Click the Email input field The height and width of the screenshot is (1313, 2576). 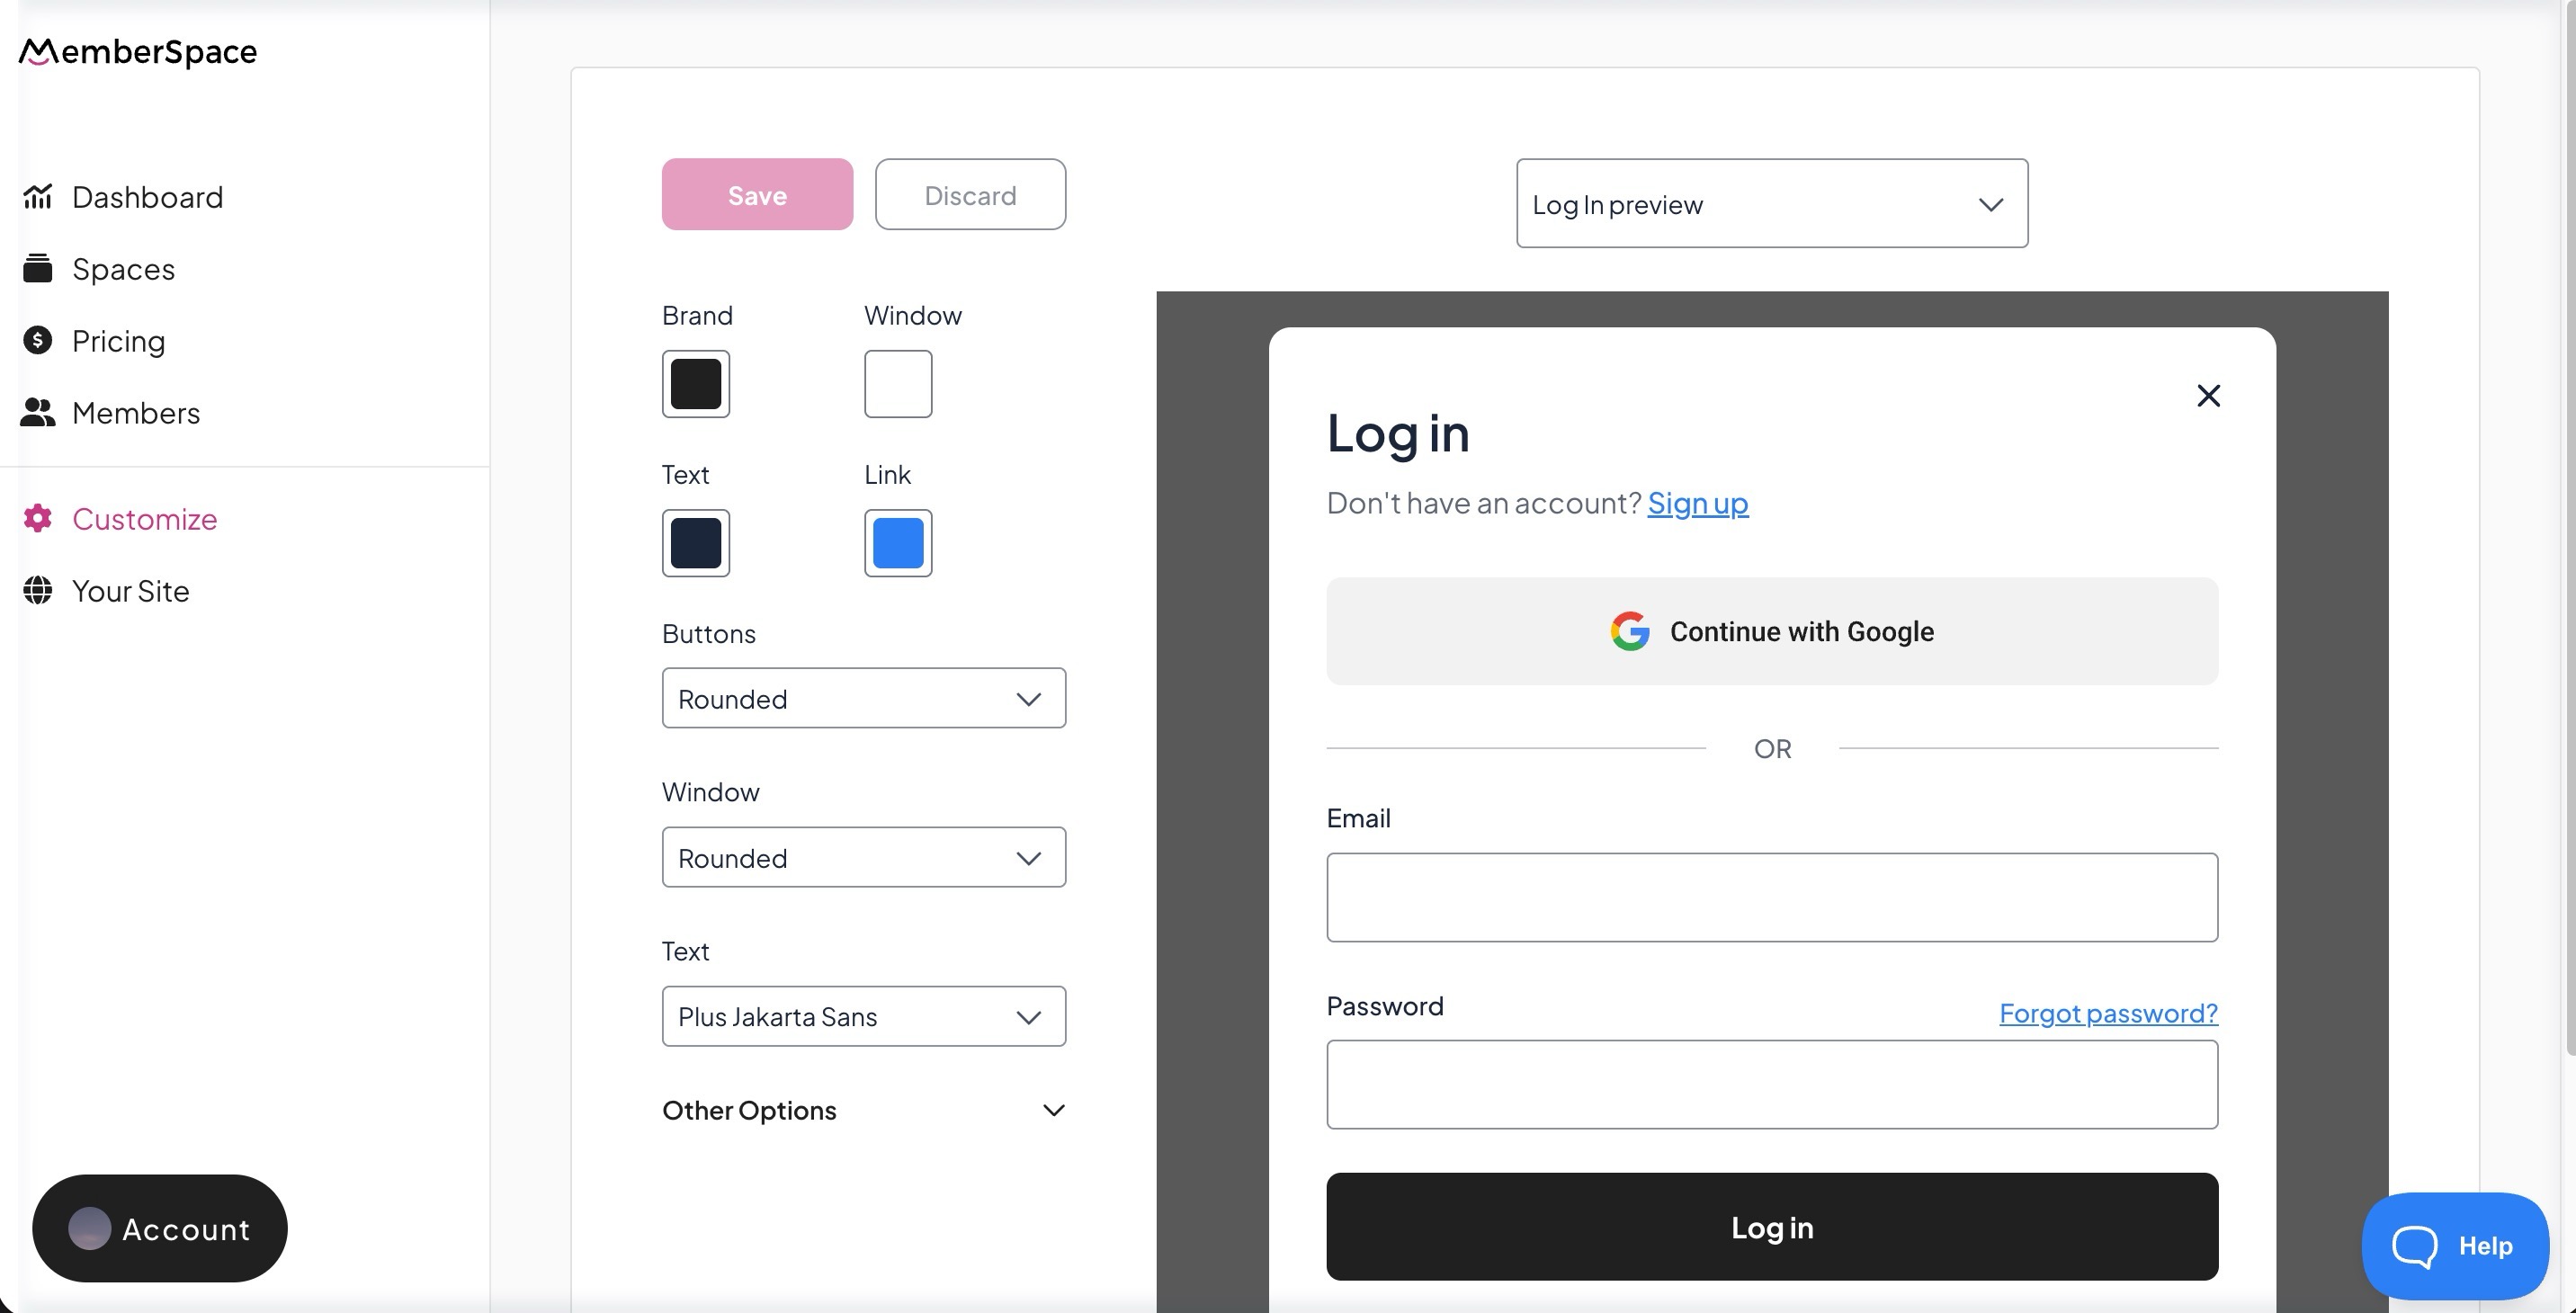[x=1771, y=897]
